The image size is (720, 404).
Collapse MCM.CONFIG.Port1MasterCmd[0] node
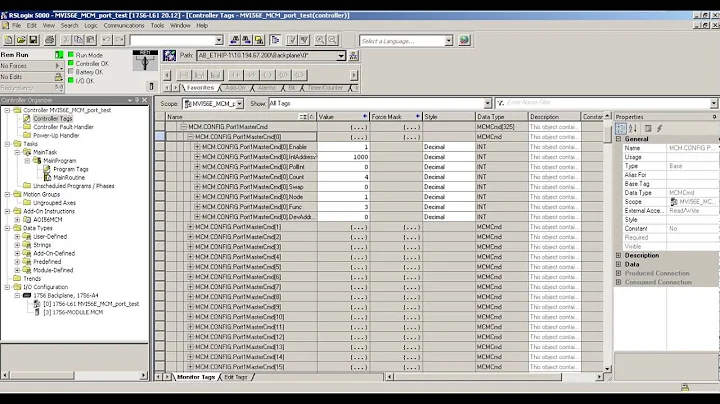[190, 137]
